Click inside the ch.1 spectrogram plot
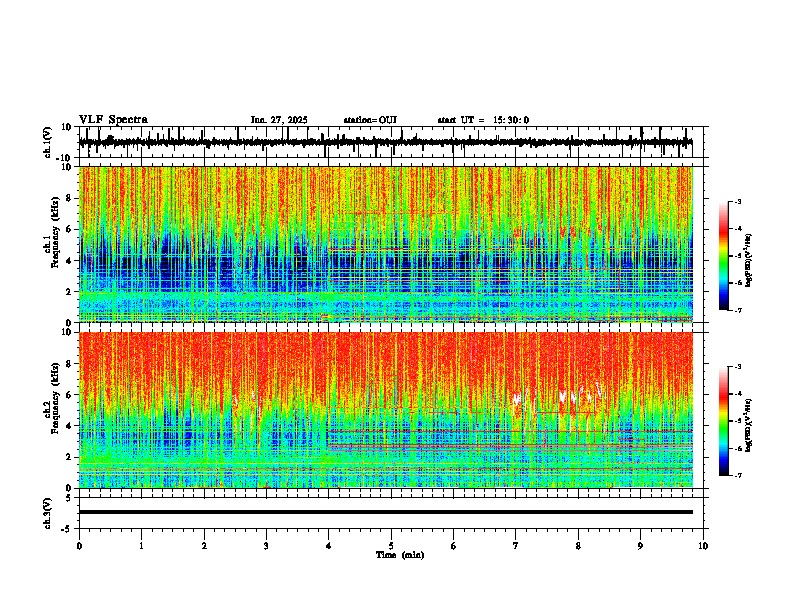This screenshot has width=792, height=612. click(386, 244)
